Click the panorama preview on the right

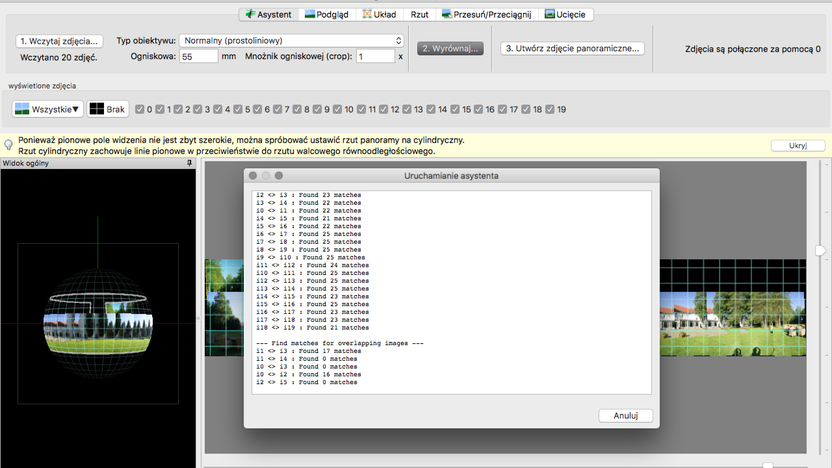click(733, 308)
